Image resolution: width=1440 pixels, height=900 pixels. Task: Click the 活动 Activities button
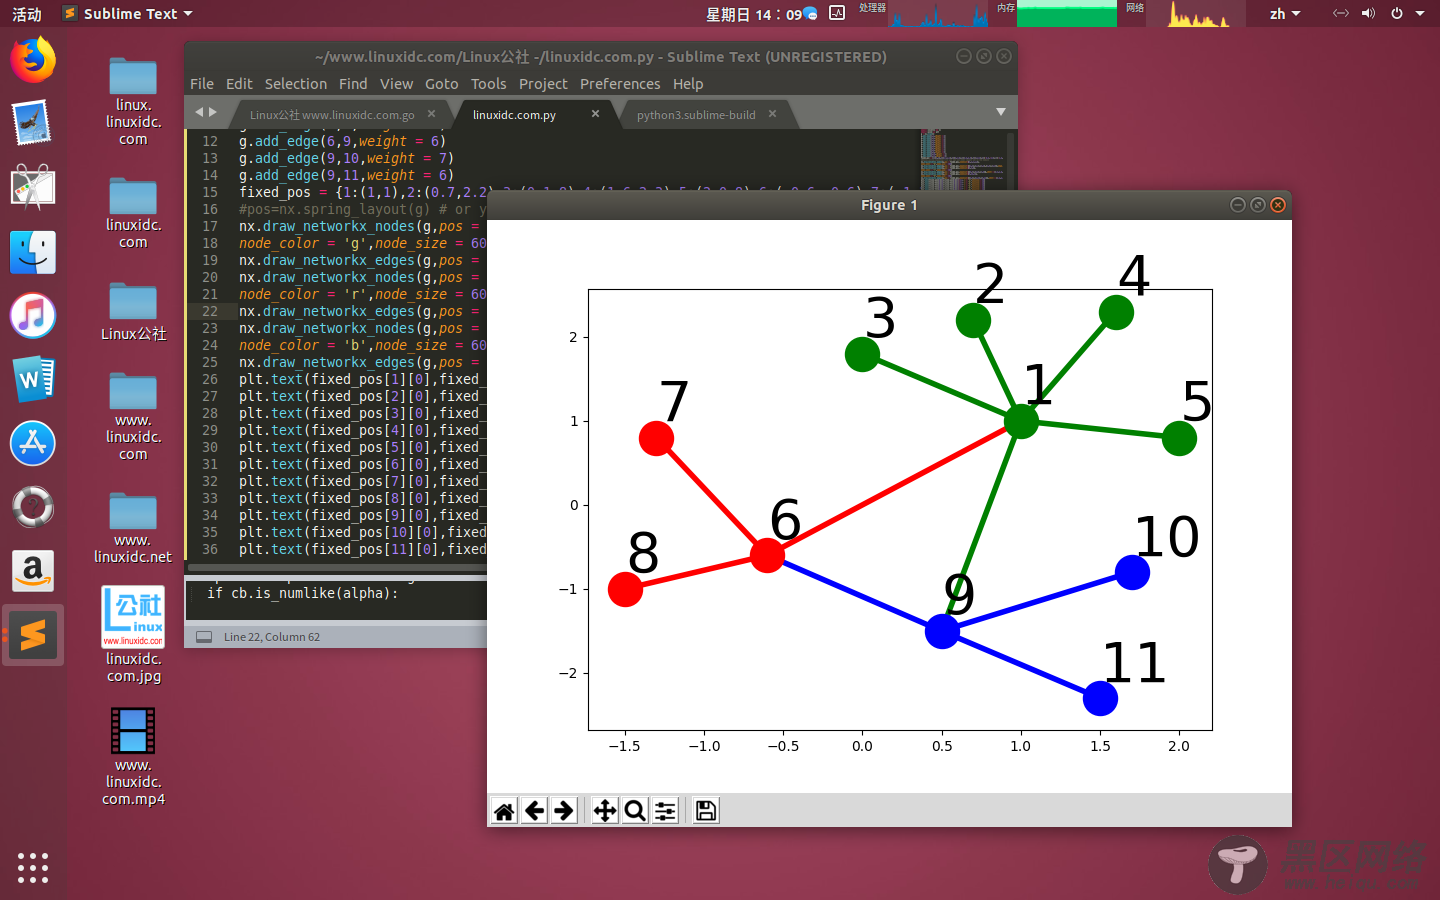(27, 14)
